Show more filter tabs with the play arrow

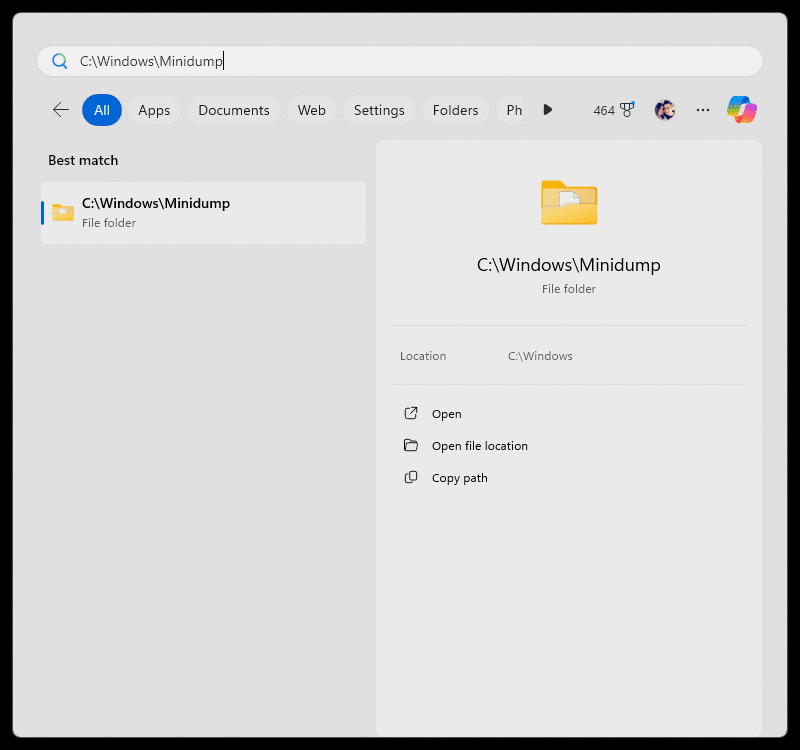pyautogui.click(x=548, y=110)
